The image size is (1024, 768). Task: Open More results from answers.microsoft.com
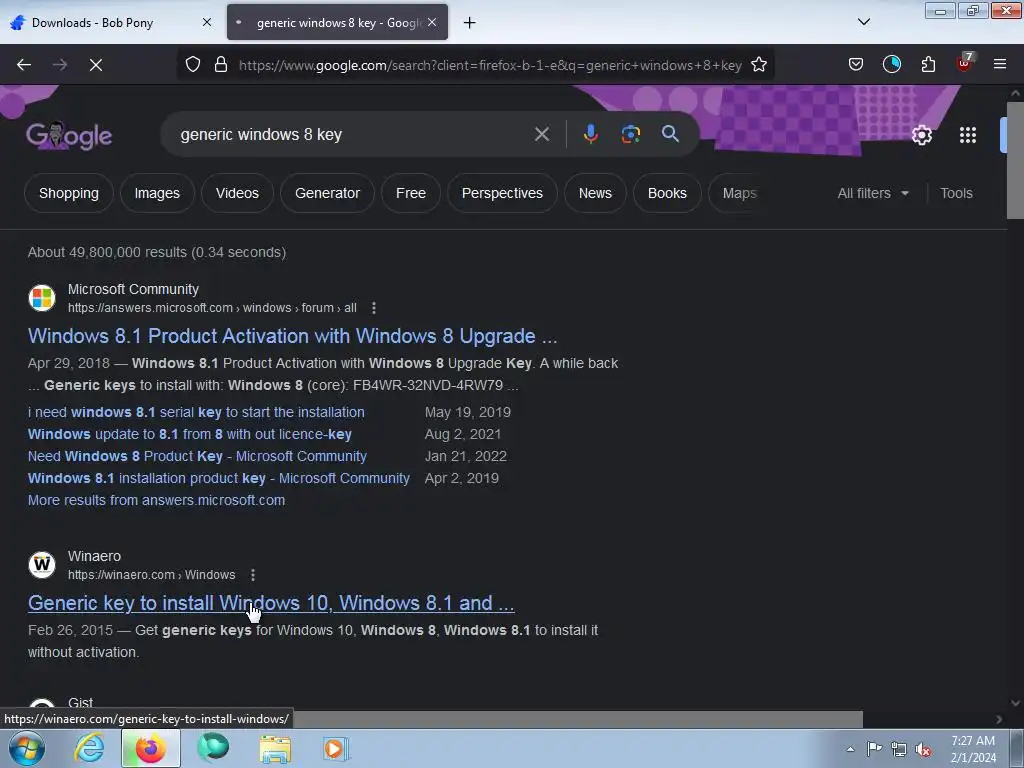pyautogui.click(x=156, y=500)
